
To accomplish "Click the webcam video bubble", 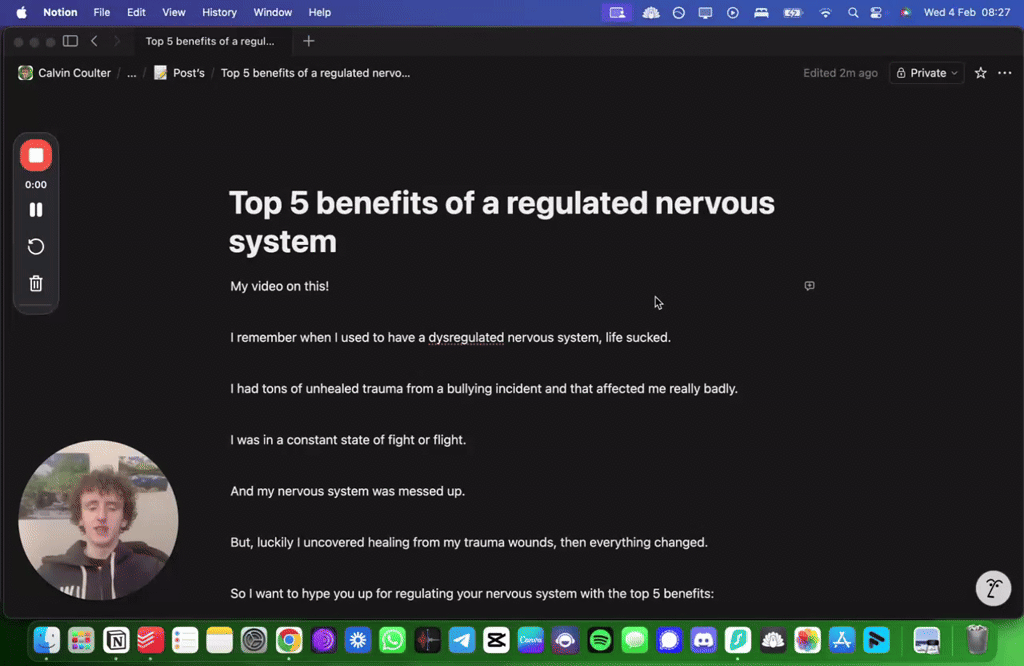I will 98,520.
